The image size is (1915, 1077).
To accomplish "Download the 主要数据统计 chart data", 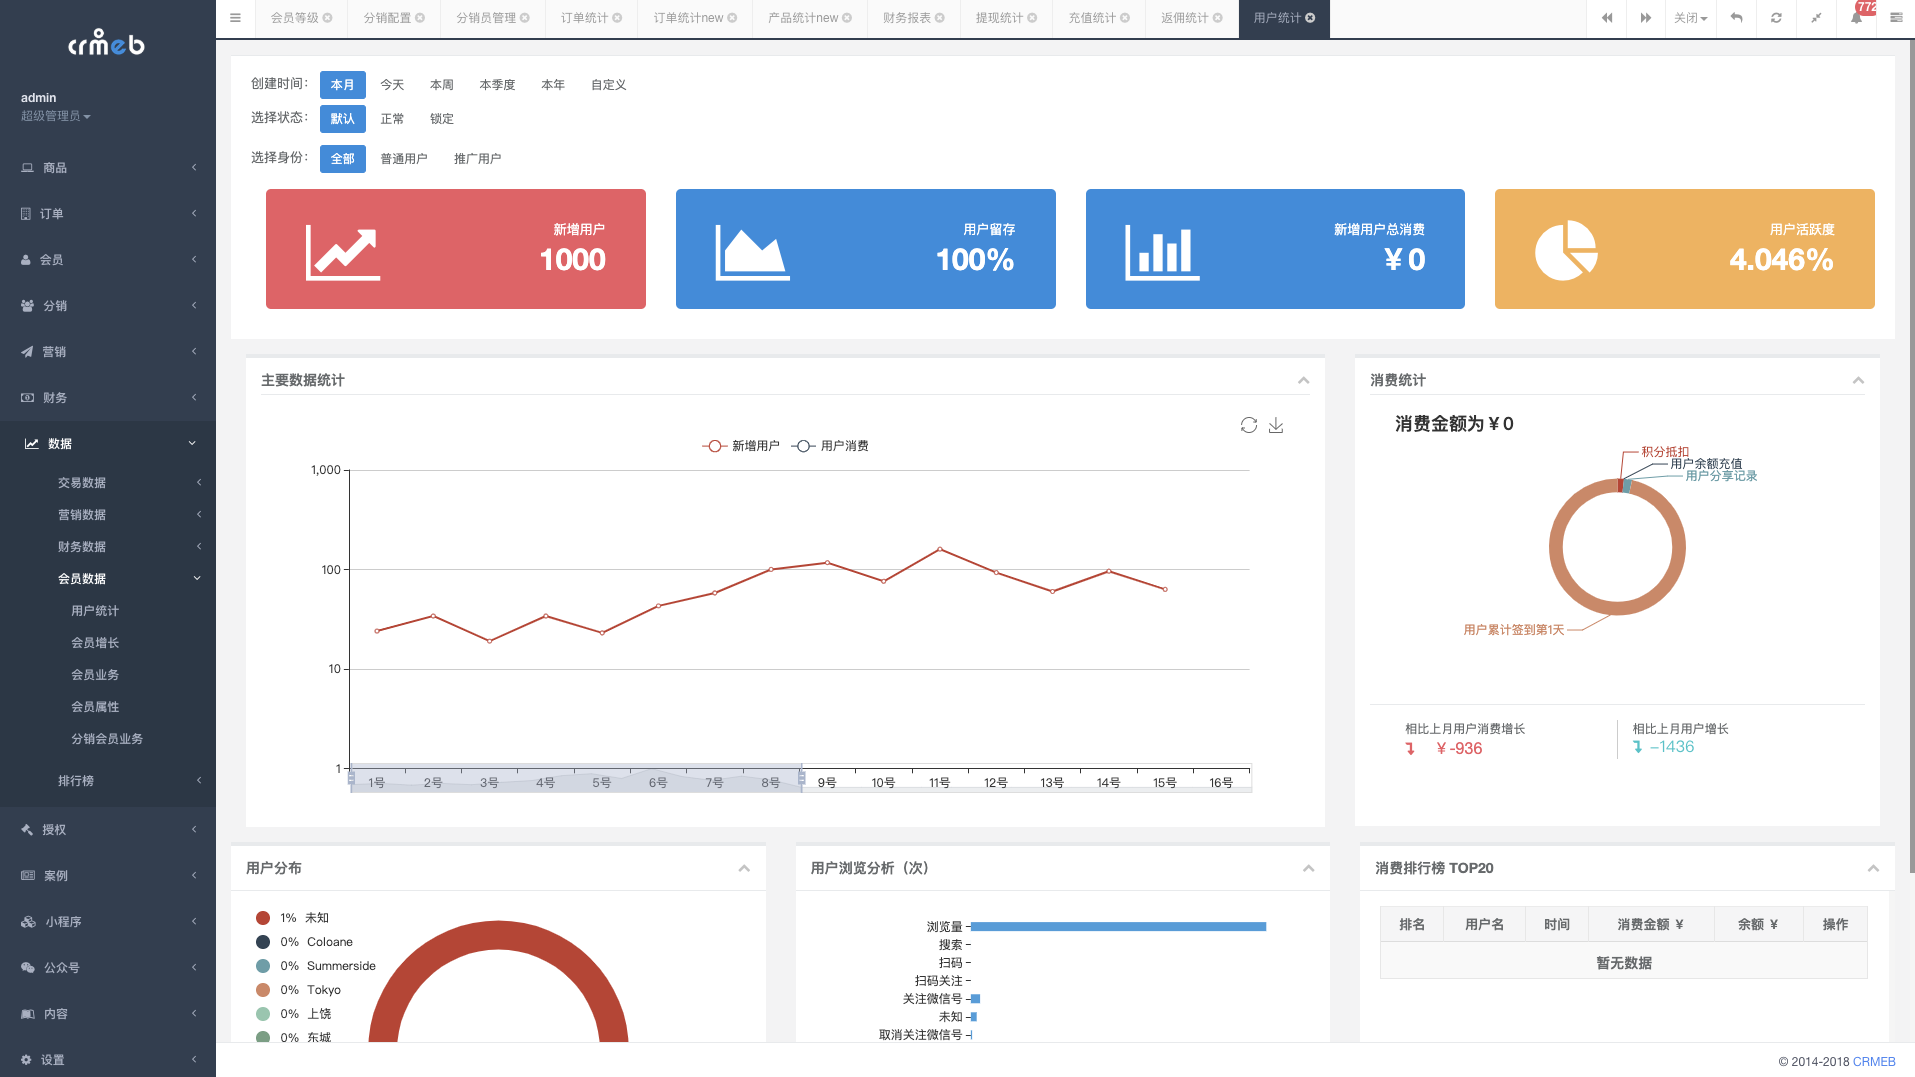I will [x=1276, y=425].
